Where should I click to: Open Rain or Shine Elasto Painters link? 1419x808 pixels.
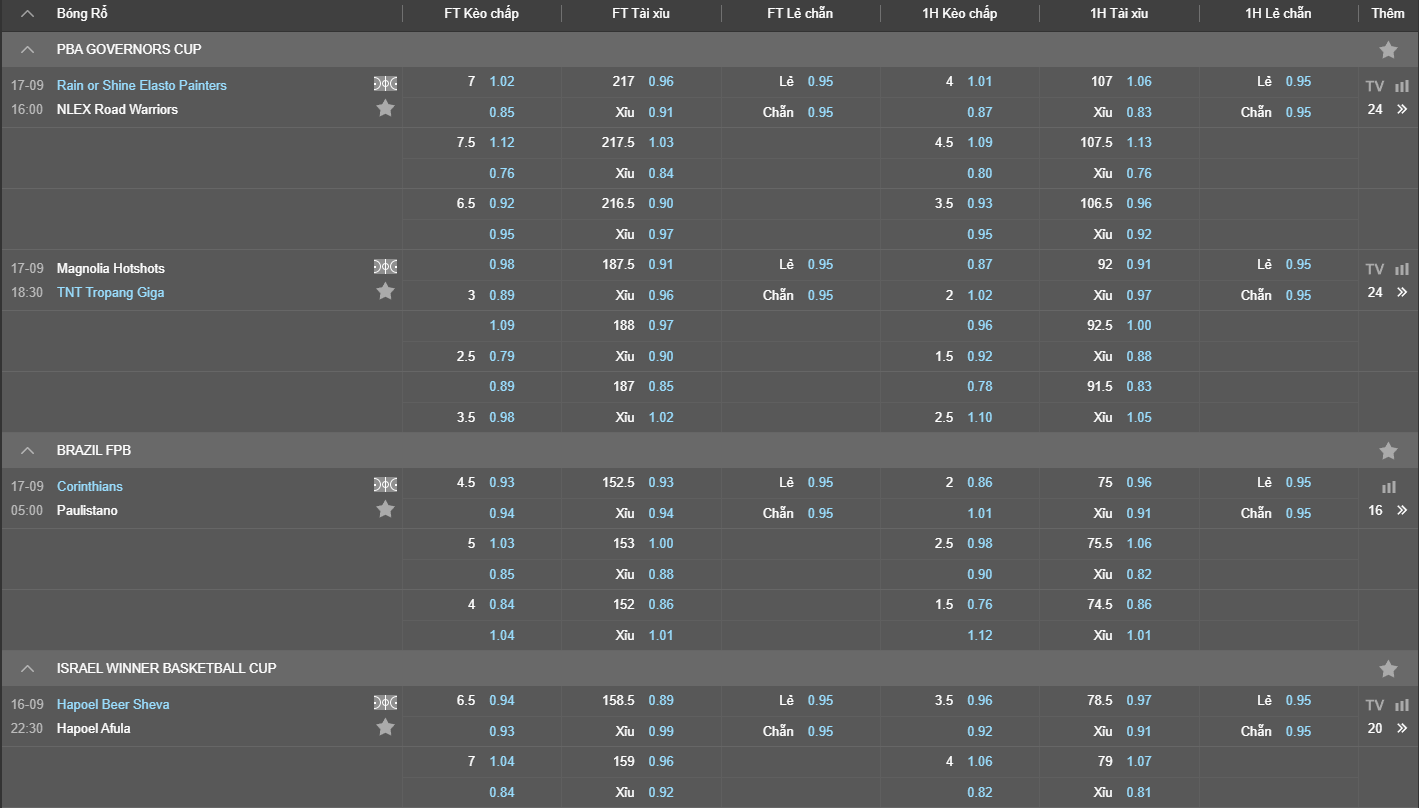click(142, 85)
